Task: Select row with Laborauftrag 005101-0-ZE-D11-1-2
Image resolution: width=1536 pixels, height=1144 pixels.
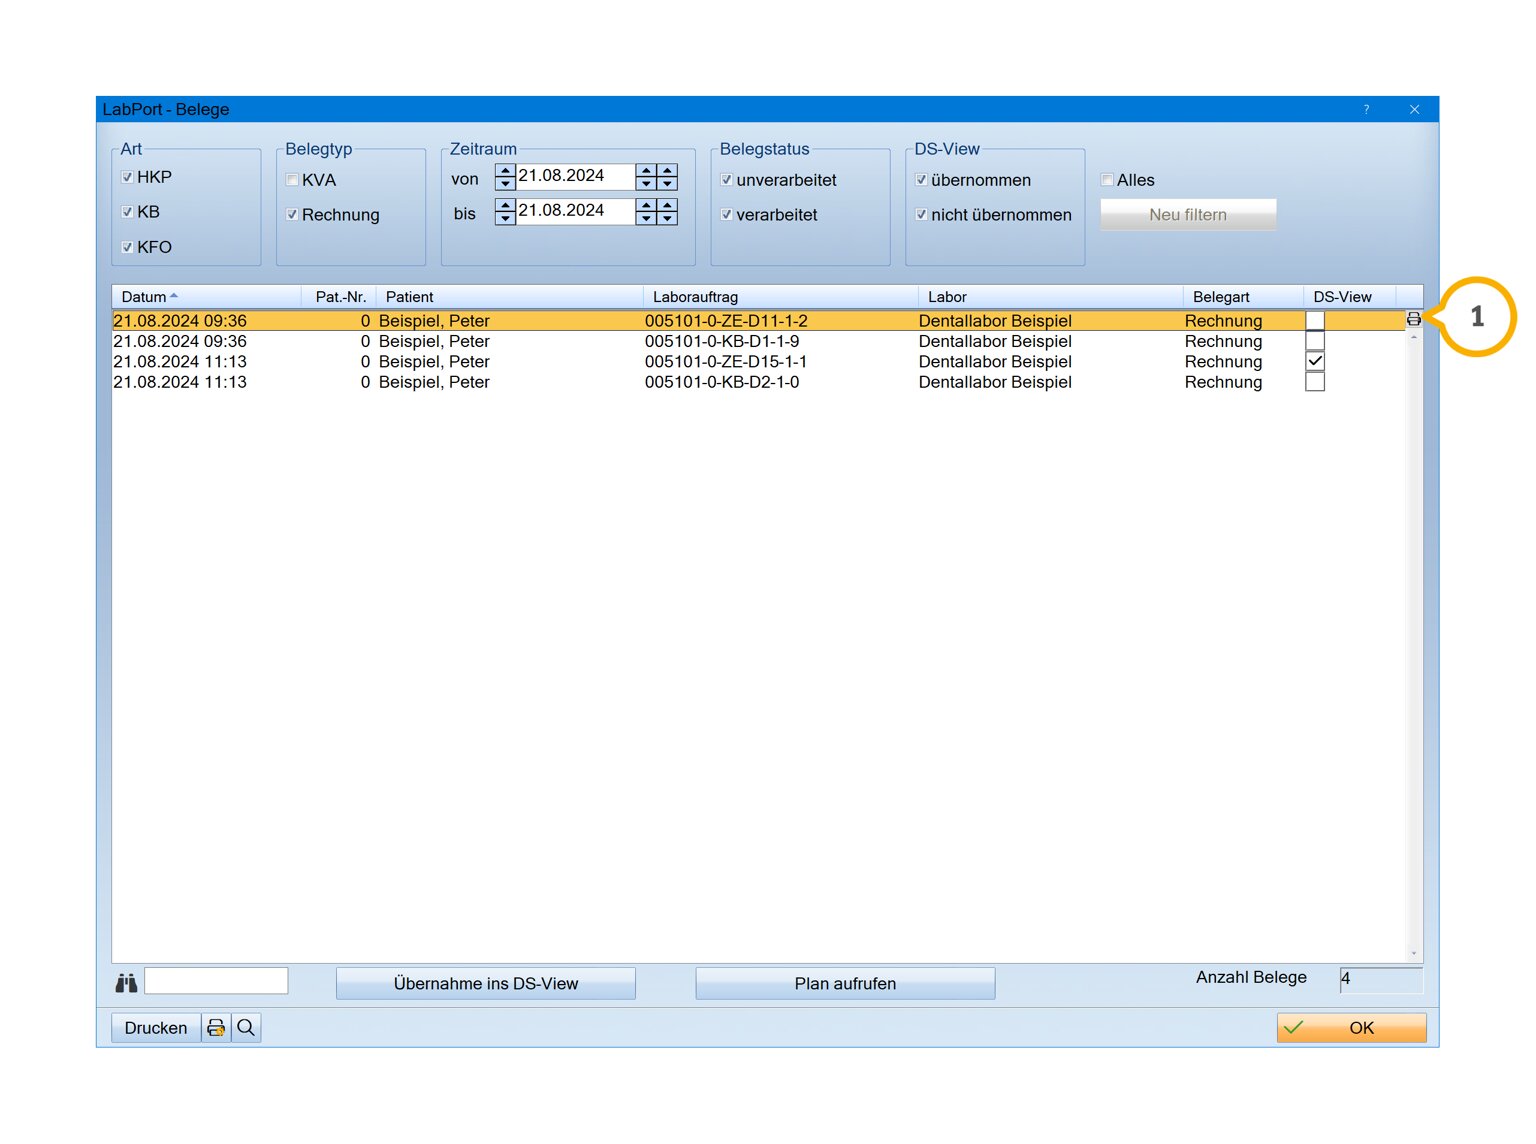Action: tap(758, 321)
